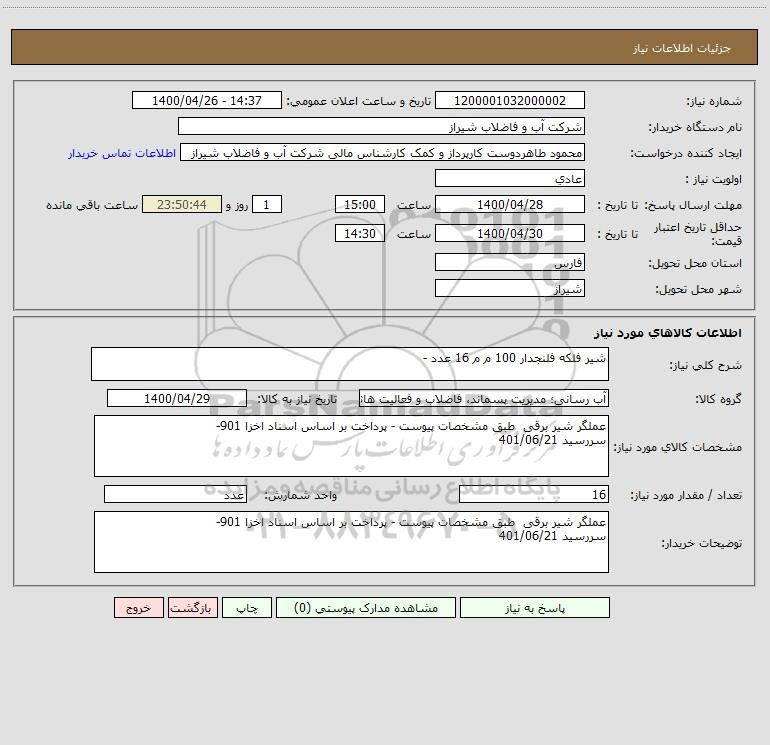
Task: Click the label ایجاد کننده درخواست
Action: pyautogui.click(x=686, y=153)
